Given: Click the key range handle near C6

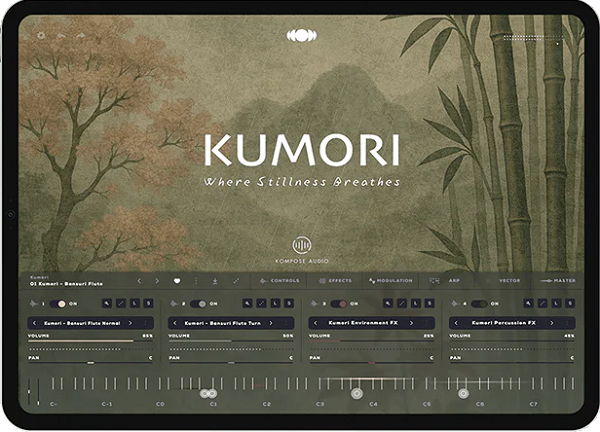Looking at the screenshot, I should tap(463, 393).
